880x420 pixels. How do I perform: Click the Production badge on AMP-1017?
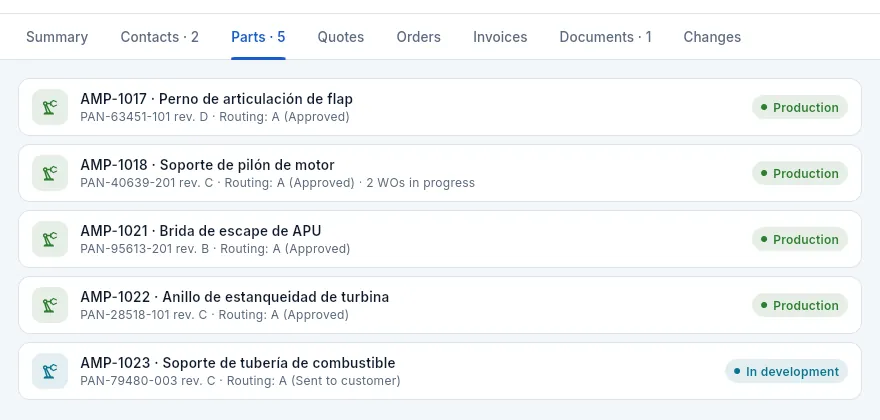point(800,107)
